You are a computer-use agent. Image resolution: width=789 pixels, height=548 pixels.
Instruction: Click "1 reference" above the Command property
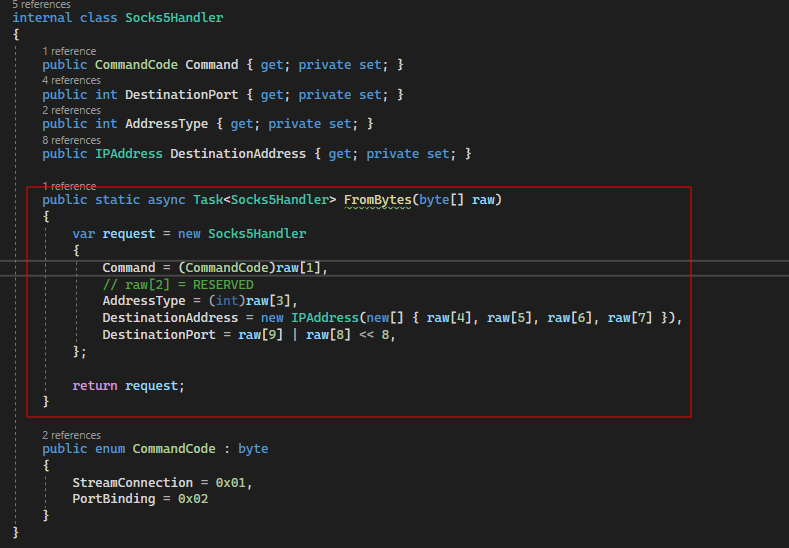69,51
